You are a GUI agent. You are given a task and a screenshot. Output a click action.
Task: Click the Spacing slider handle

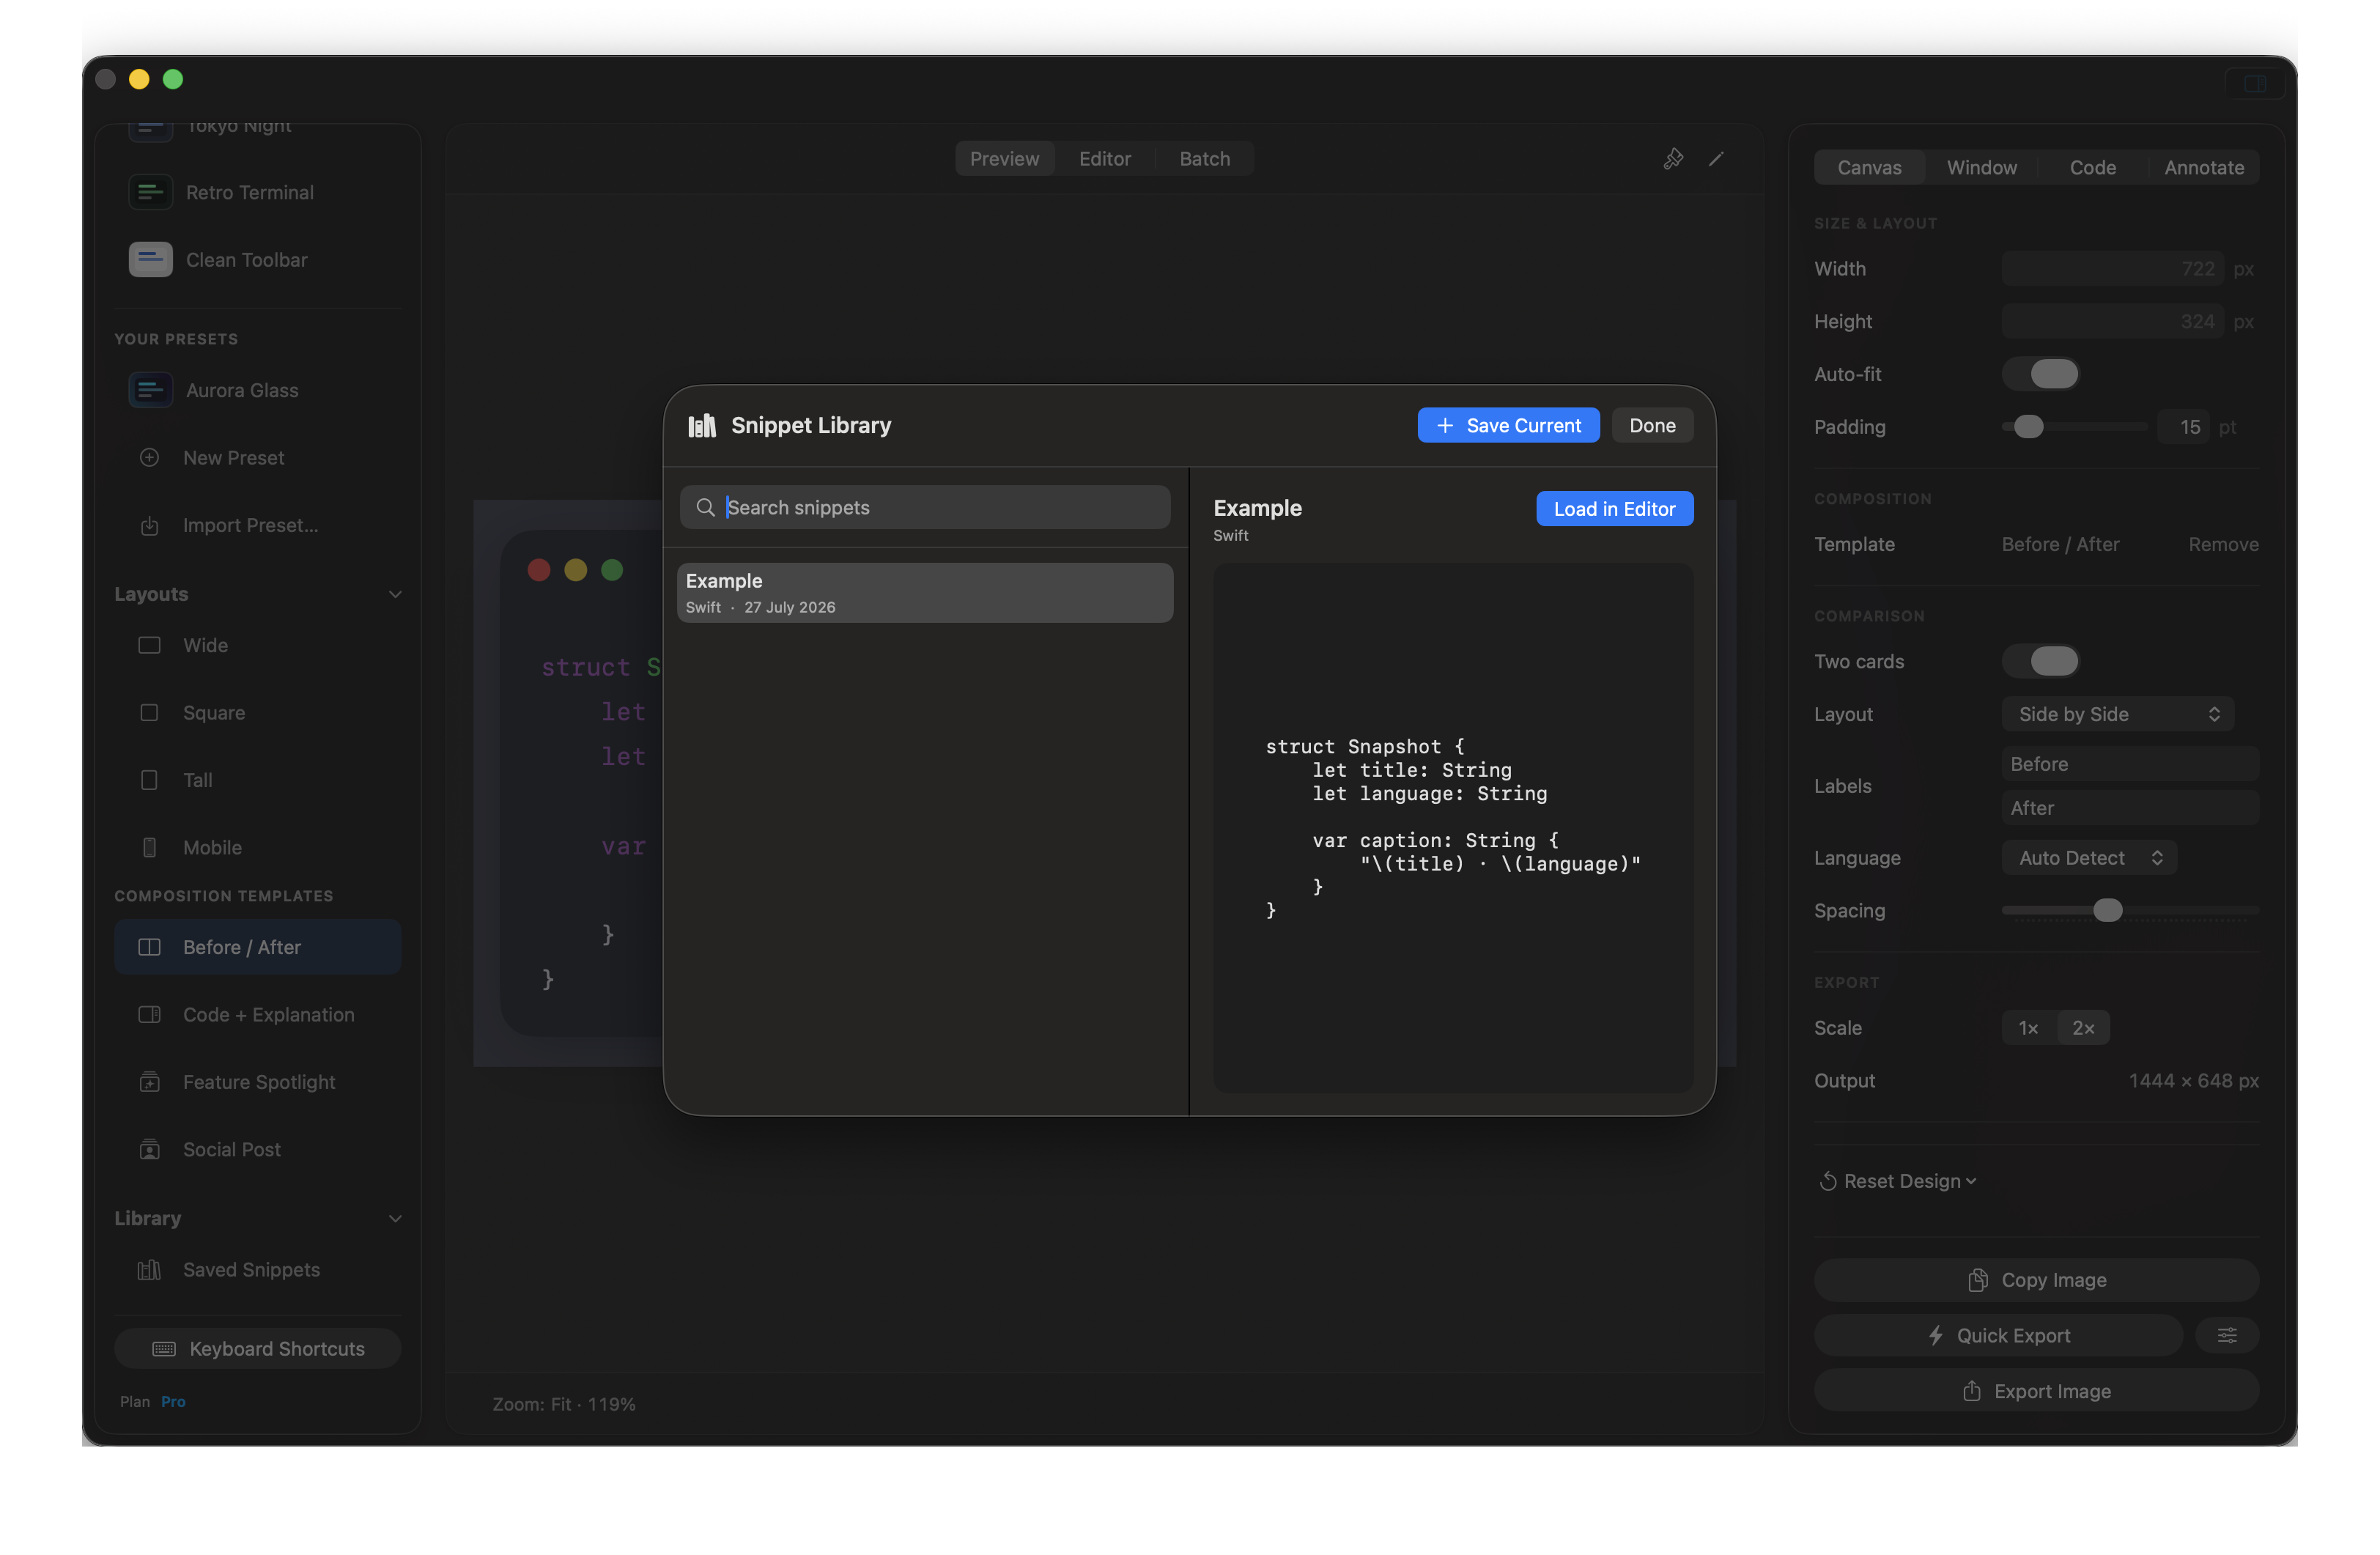[2107, 911]
